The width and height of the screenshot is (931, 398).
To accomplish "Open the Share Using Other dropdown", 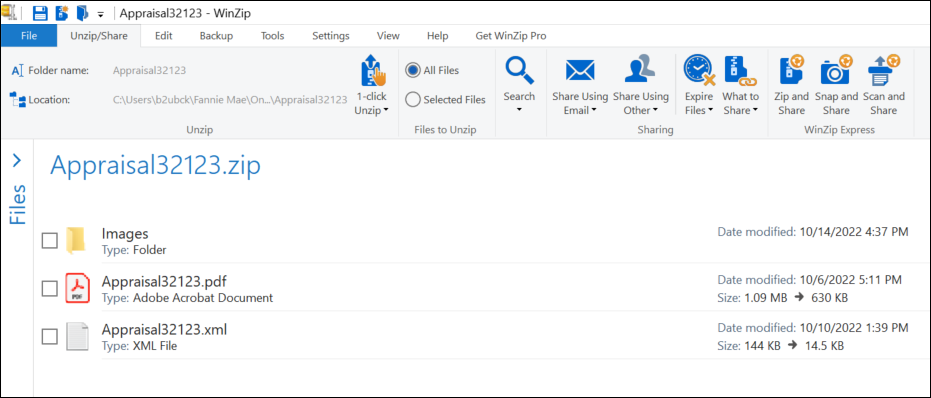I will [655, 110].
